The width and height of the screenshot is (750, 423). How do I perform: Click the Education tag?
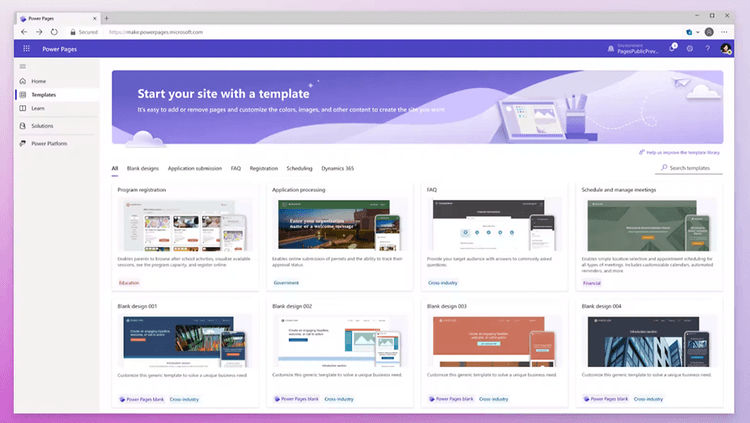point(129,283)
